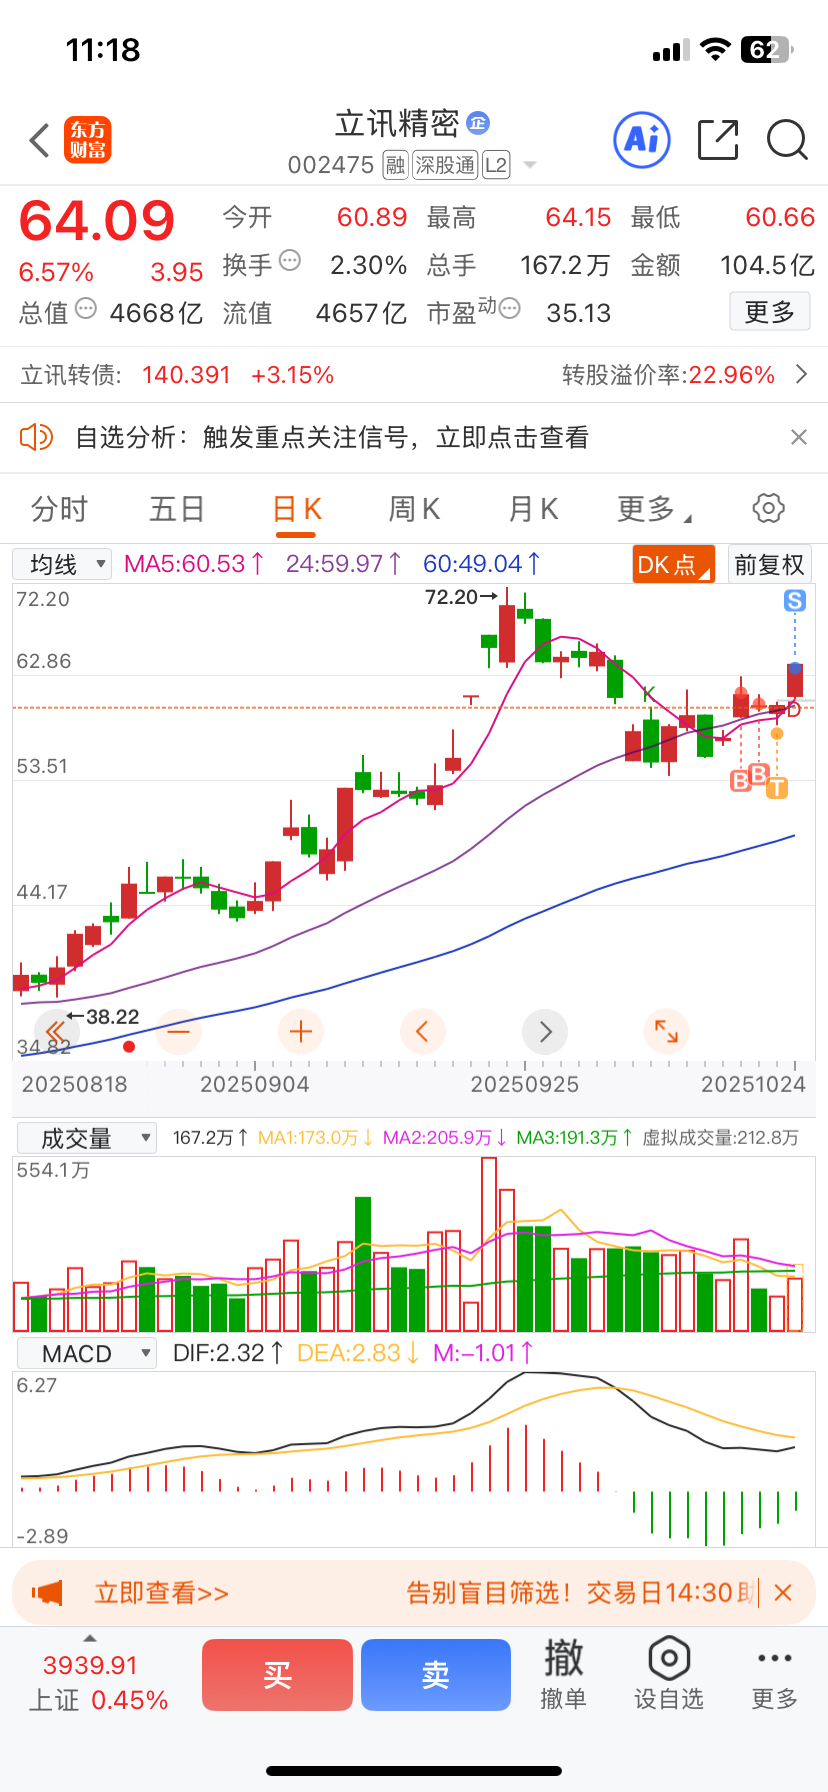Tap the battery indicator in status bar
Viewport: 828px width, 1792px height.
pos(767,50)
